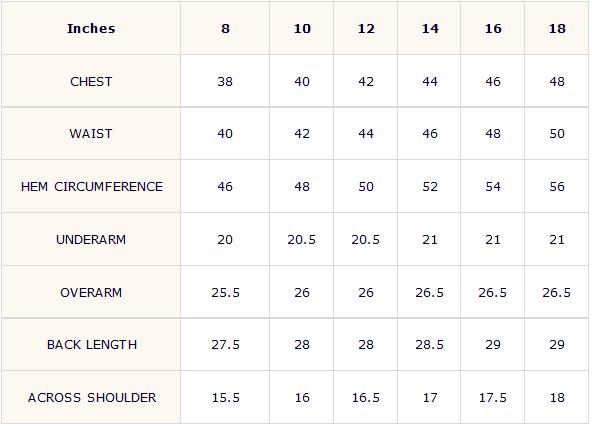Screen dimensions: 592x427
Task: Click the ACROSS SHOULDER row label
Action: coord(92,398)
